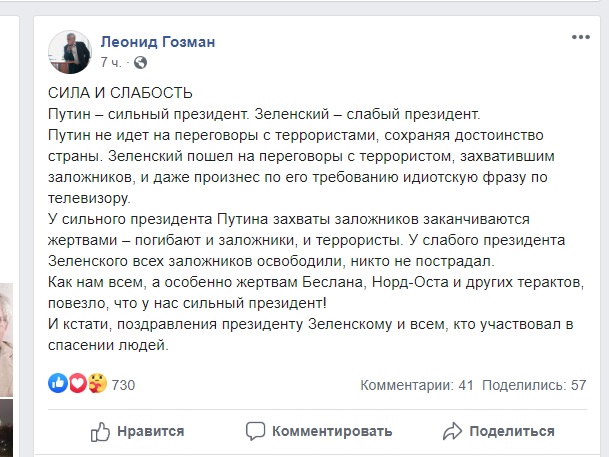Open the 'Поделиться' share options

point(511,431)
